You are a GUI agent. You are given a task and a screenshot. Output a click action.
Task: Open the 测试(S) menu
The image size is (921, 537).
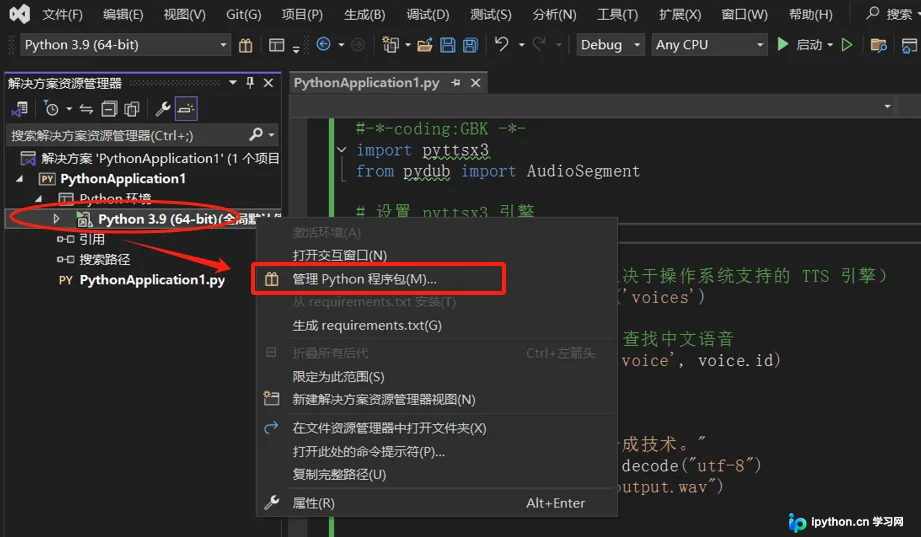490,15
